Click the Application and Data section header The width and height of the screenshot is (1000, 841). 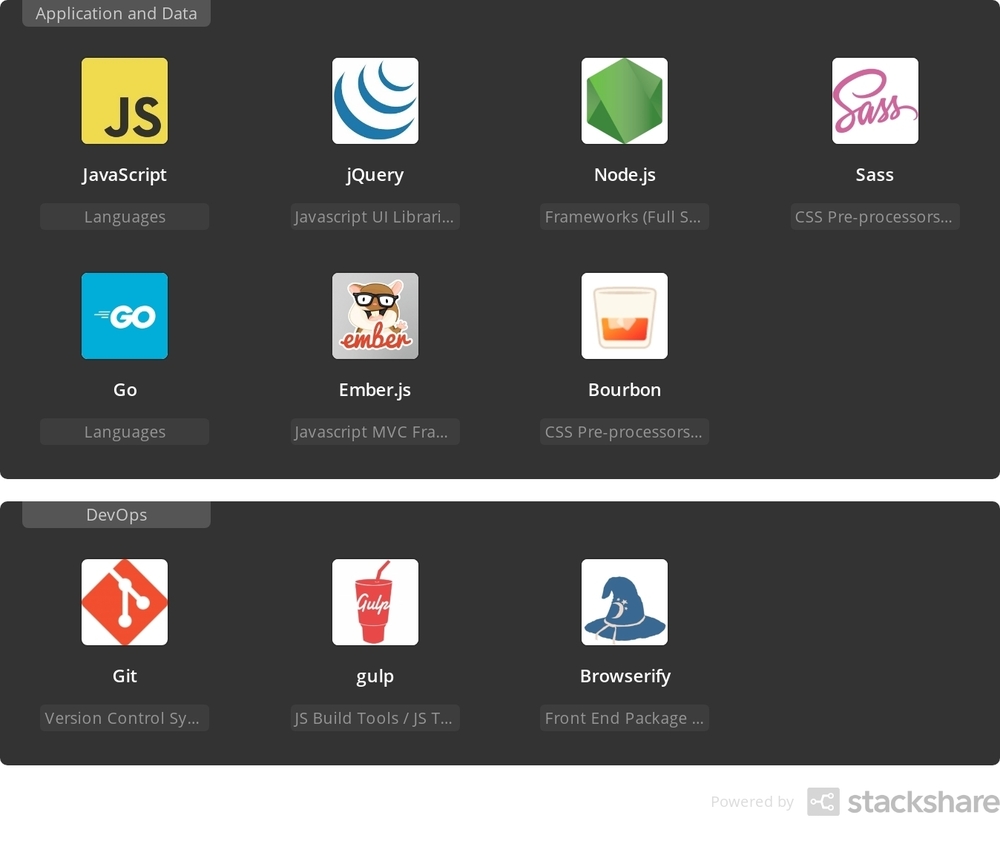point(116,13)
